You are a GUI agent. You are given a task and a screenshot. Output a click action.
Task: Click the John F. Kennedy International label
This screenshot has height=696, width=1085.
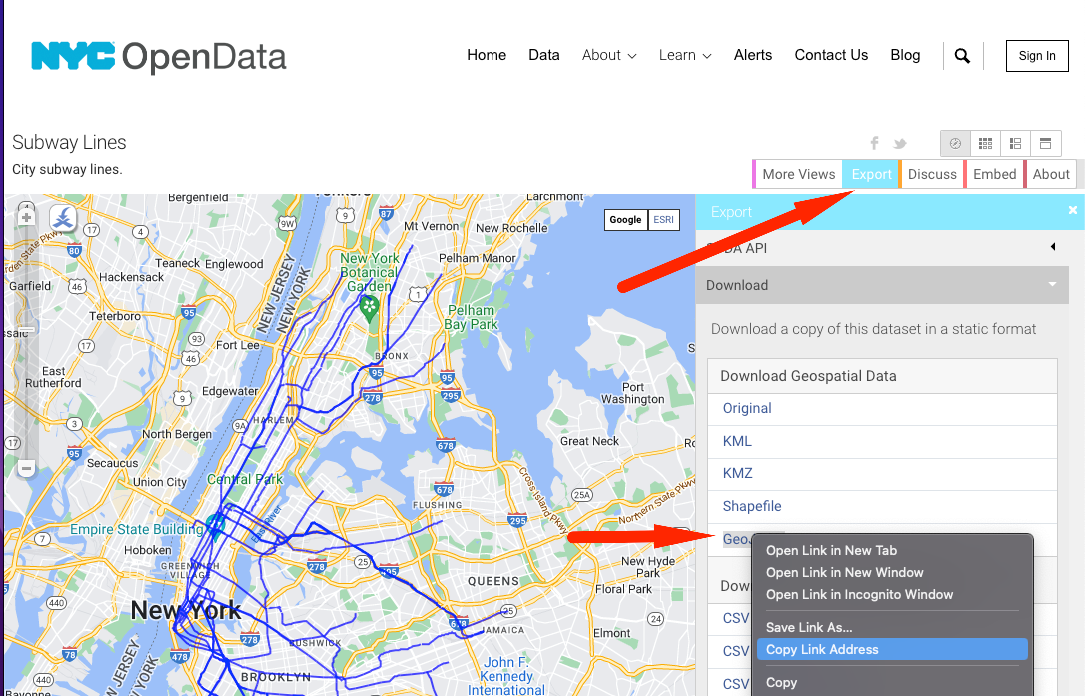tap(507, 676)
